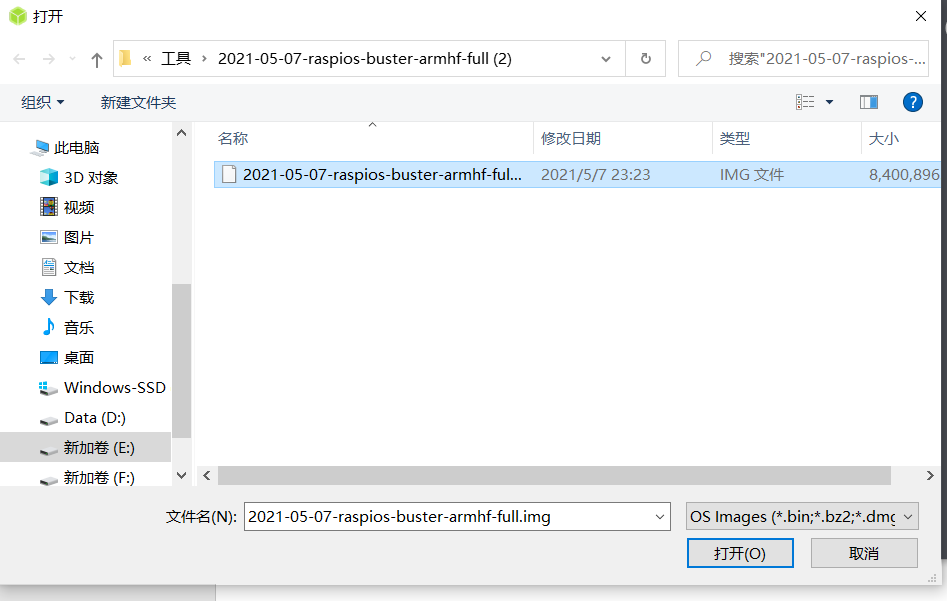
Task: Expand the address bar history dropdown
Action: pos(606,59)
